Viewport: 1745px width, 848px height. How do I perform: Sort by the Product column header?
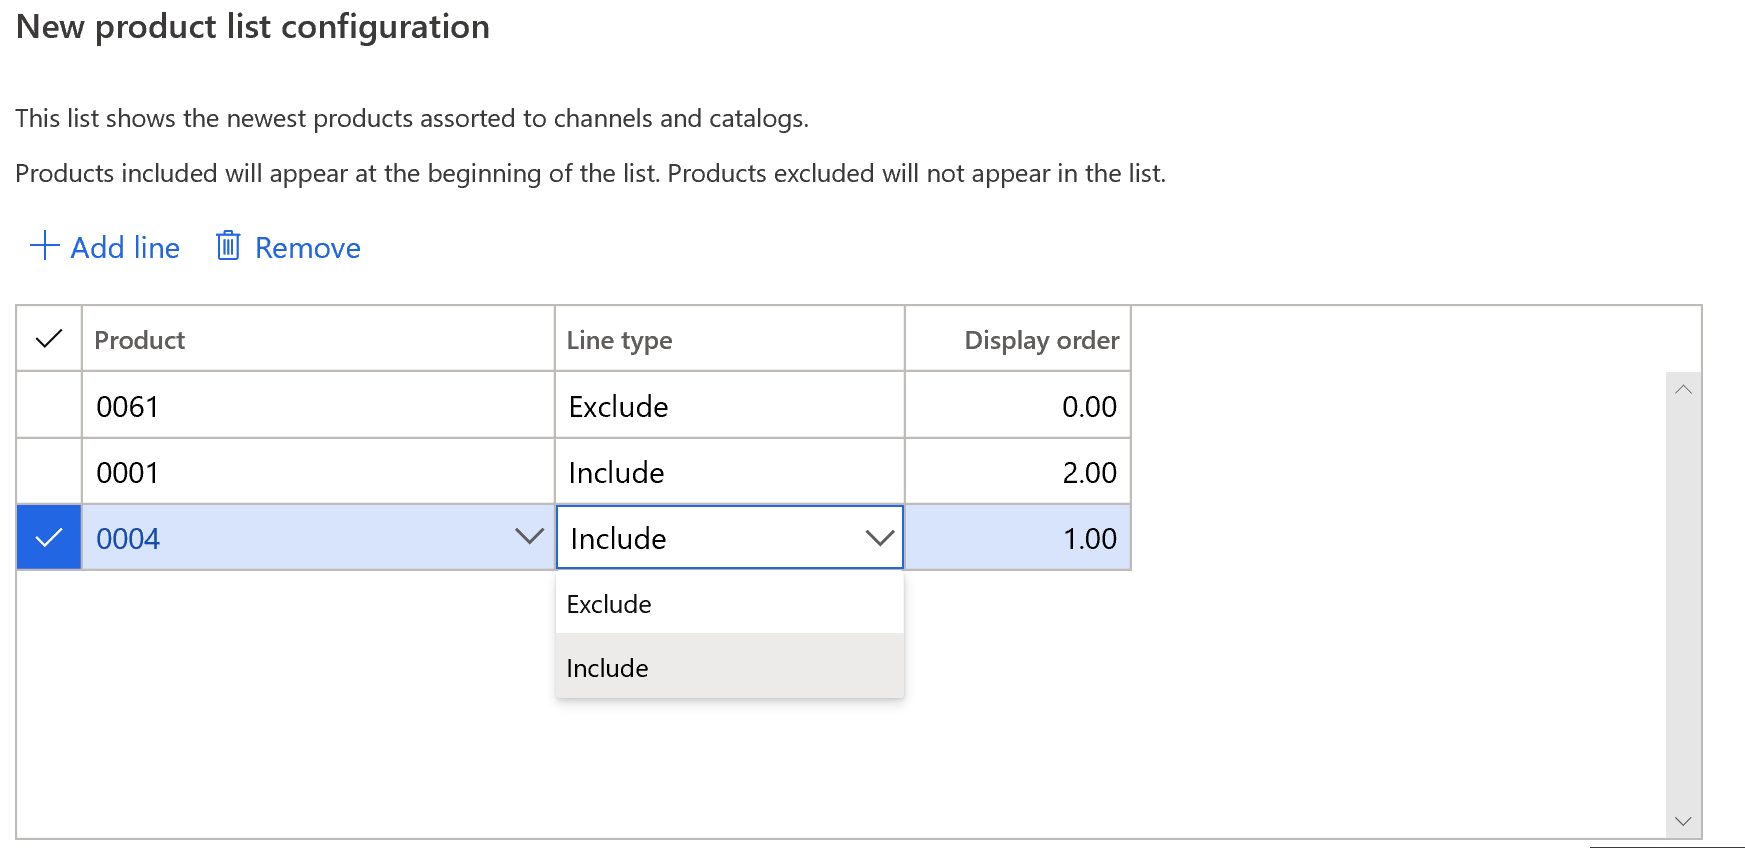pyautogui.click(x=318, y=339)
